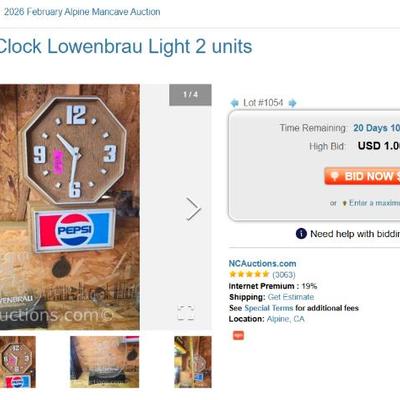Viewport: 400px width, 400px height.
Task: Show next image with right chevron
Action: click(193, 209)
